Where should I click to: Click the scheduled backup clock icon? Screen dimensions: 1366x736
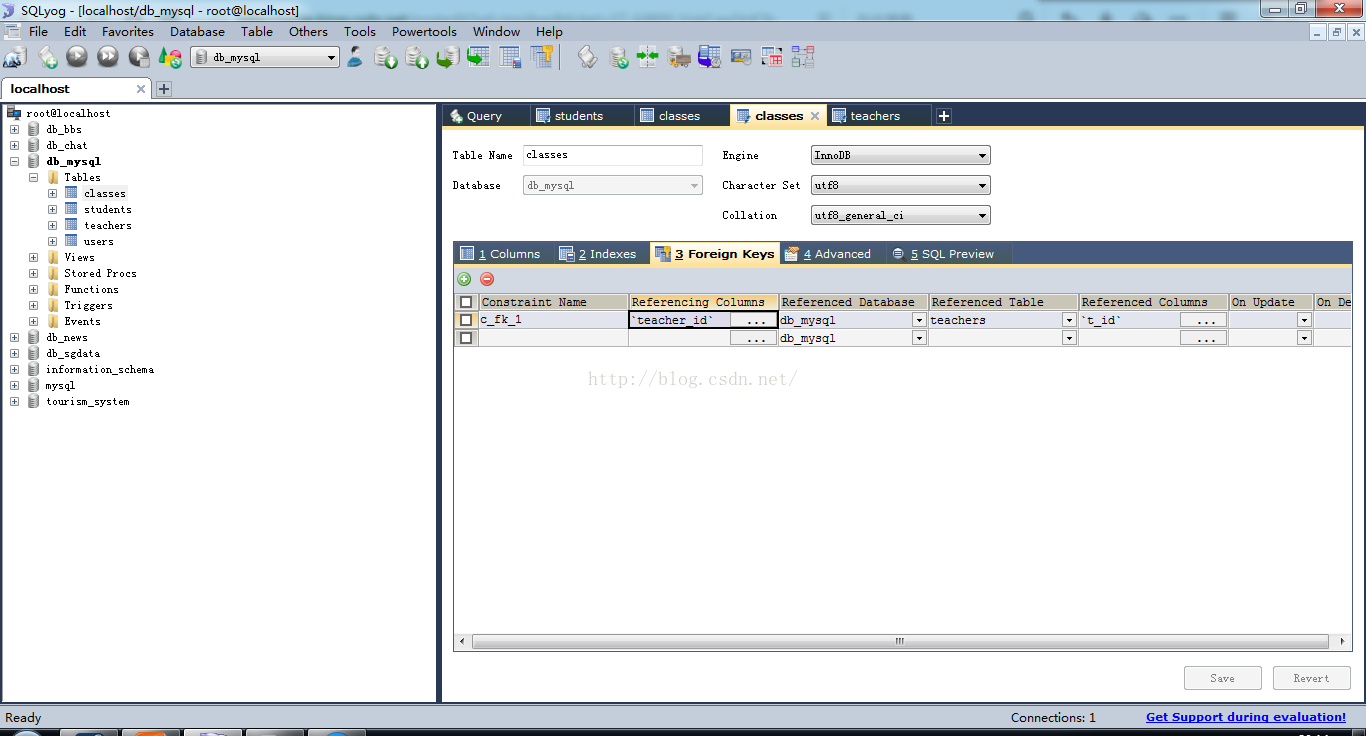point(710,57)
